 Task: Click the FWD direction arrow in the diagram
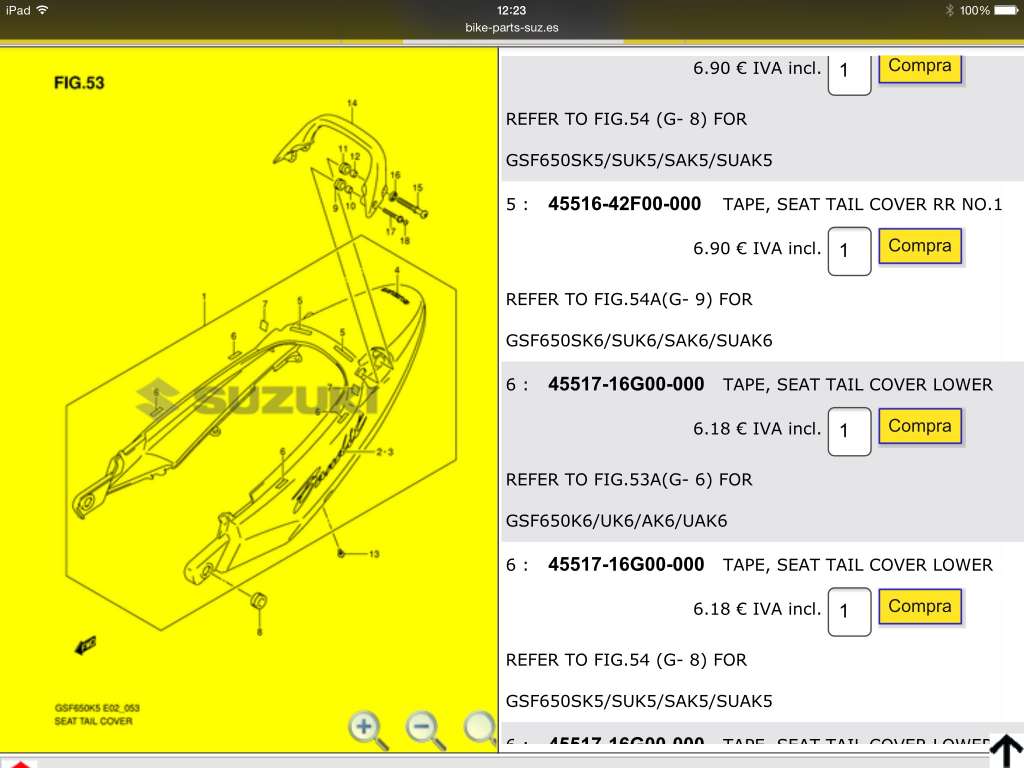pyautogui.click(x=86, y=646)
